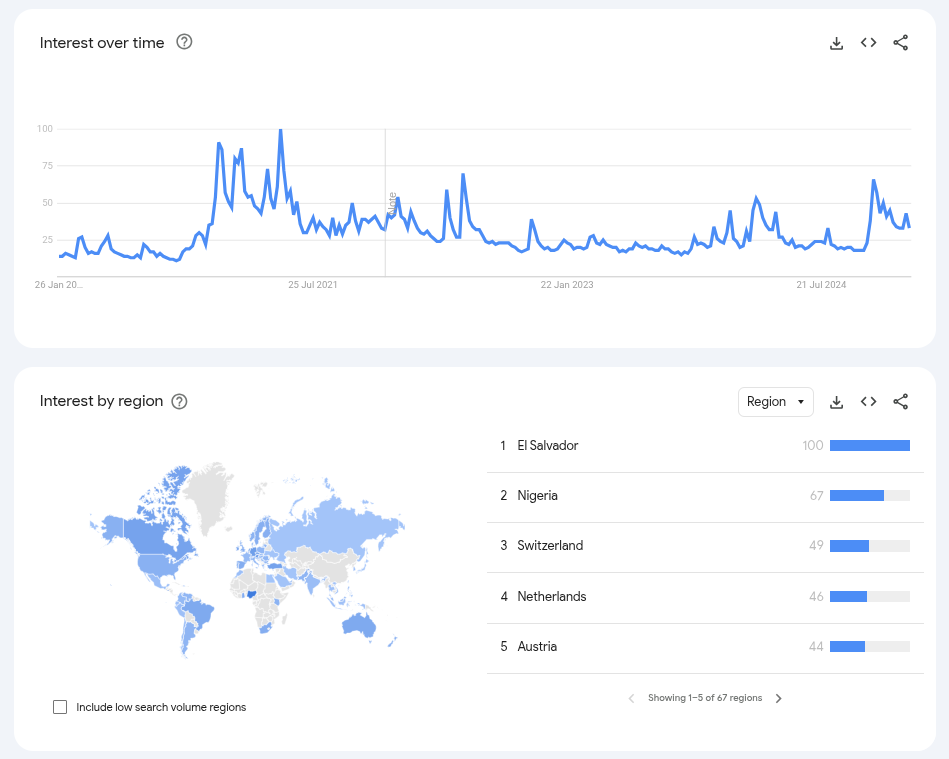Open embed code for the region comparison
The image size is (949, 759).
(x=868, y=401)
